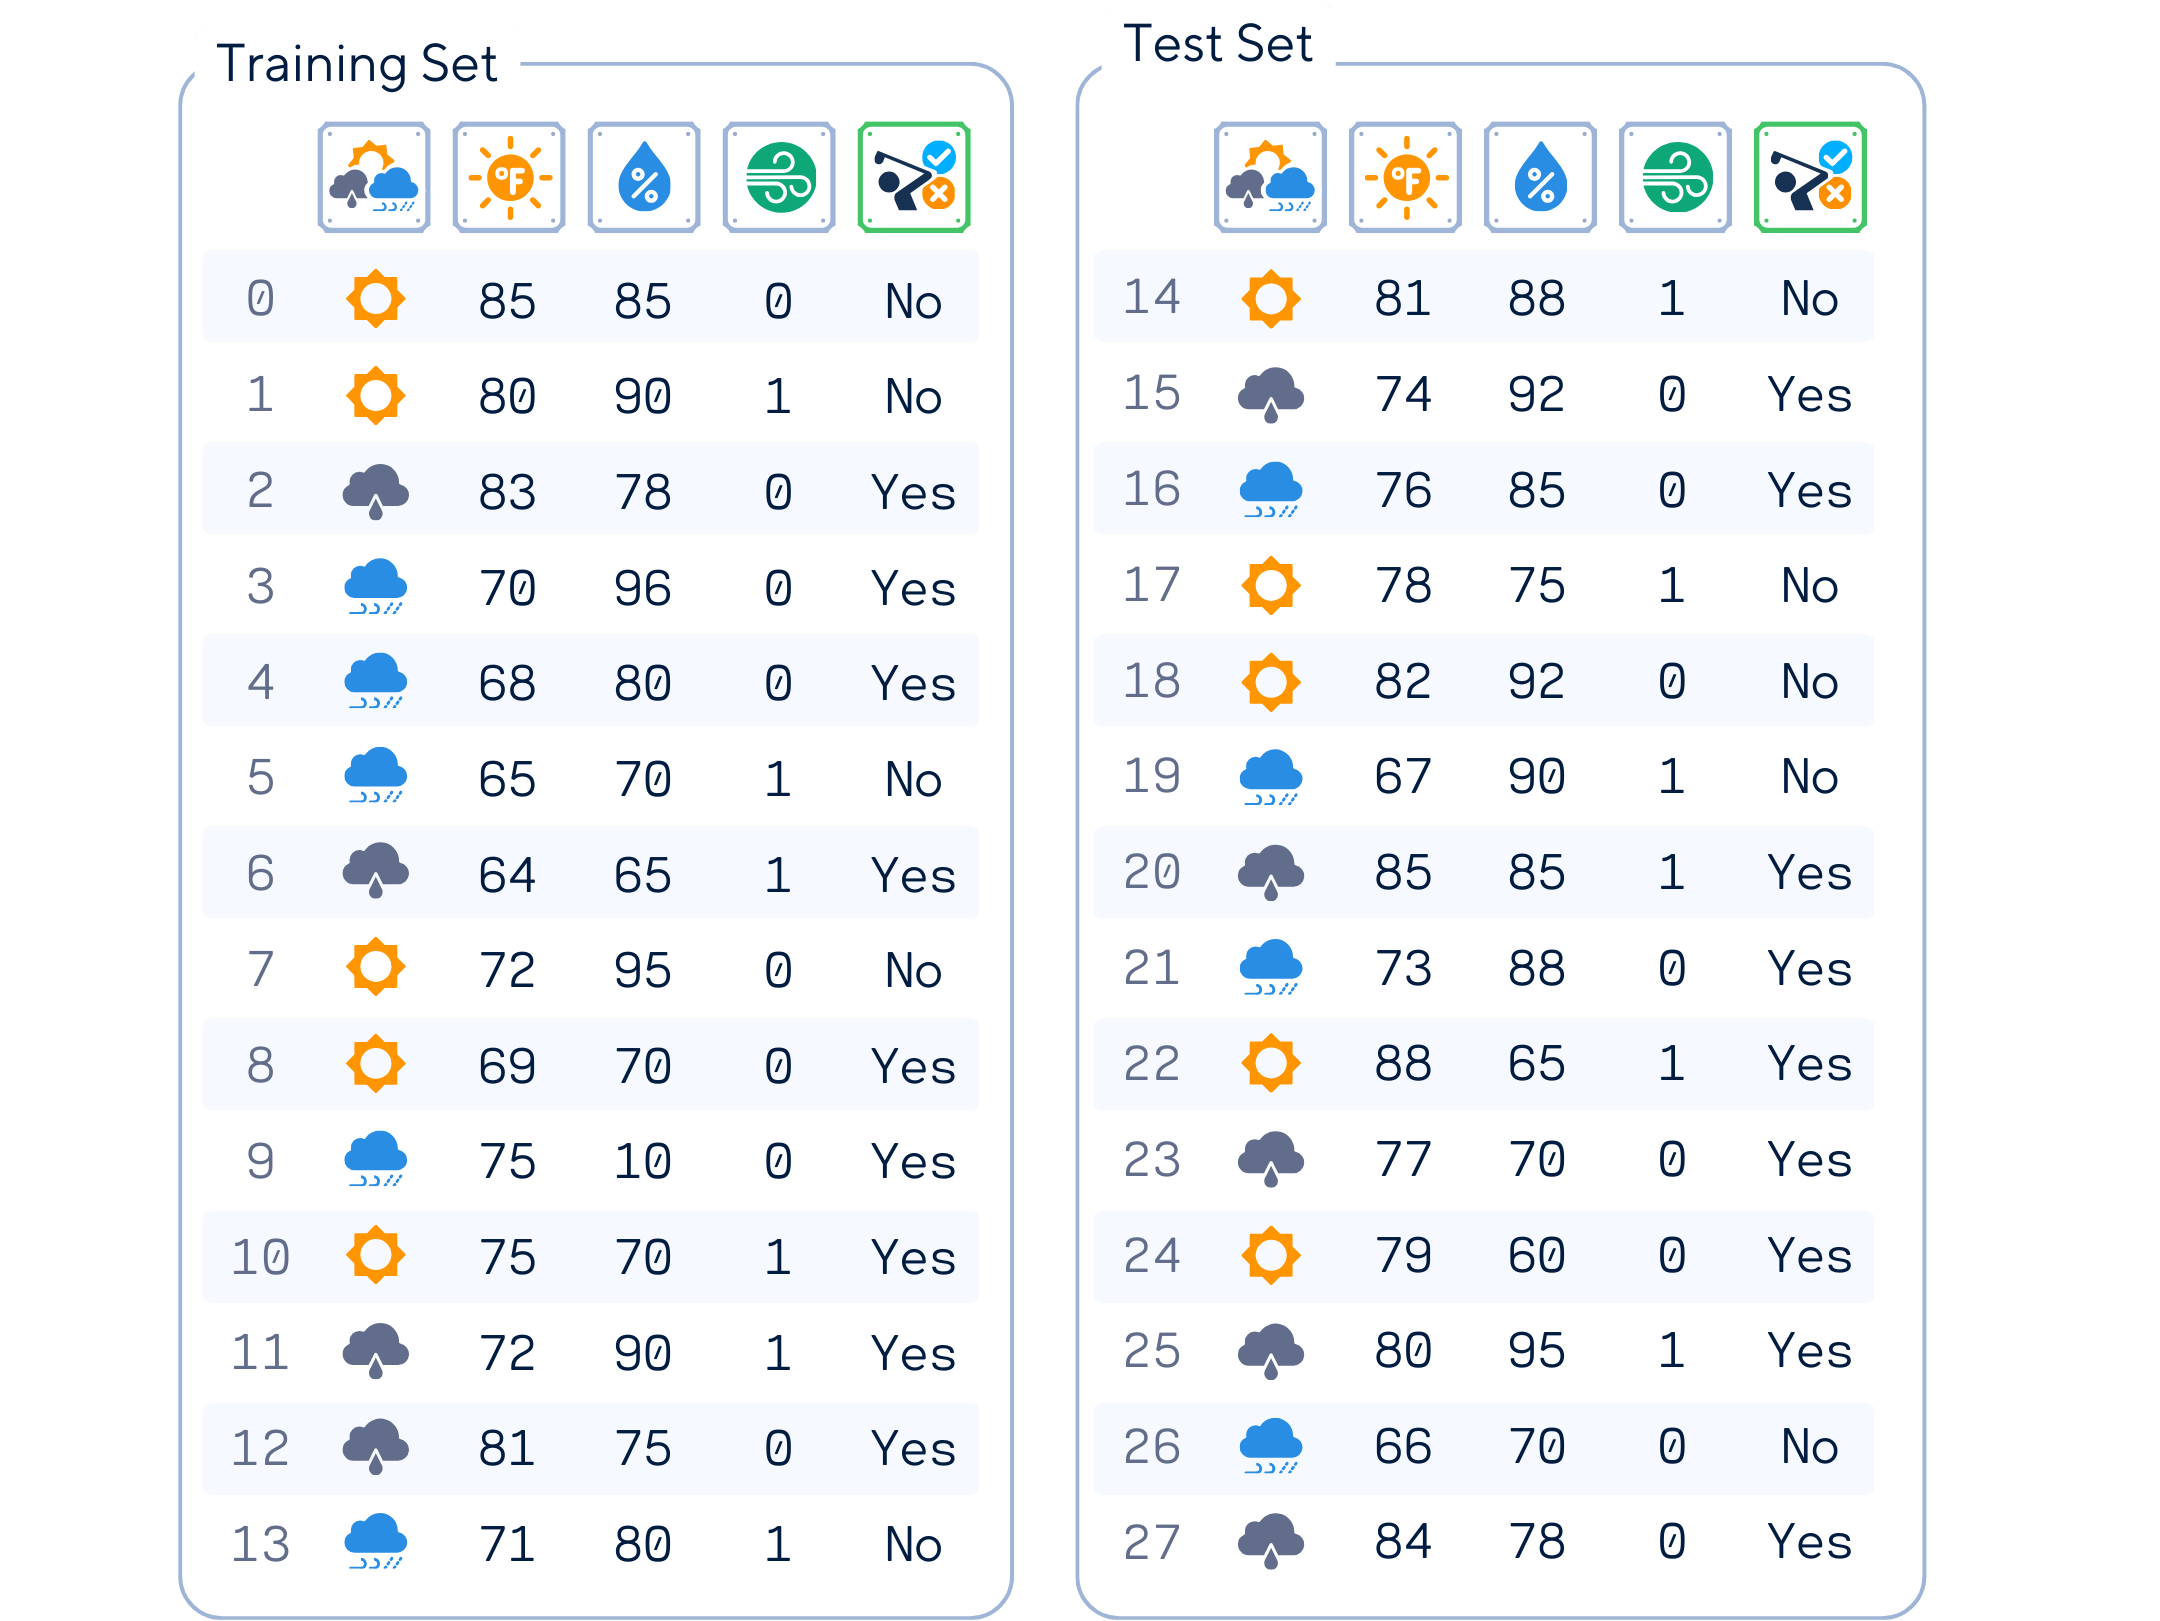Click the "No" label in row 14
This screenshot has width=2160, height=1621.
[x=1809, y=298]
